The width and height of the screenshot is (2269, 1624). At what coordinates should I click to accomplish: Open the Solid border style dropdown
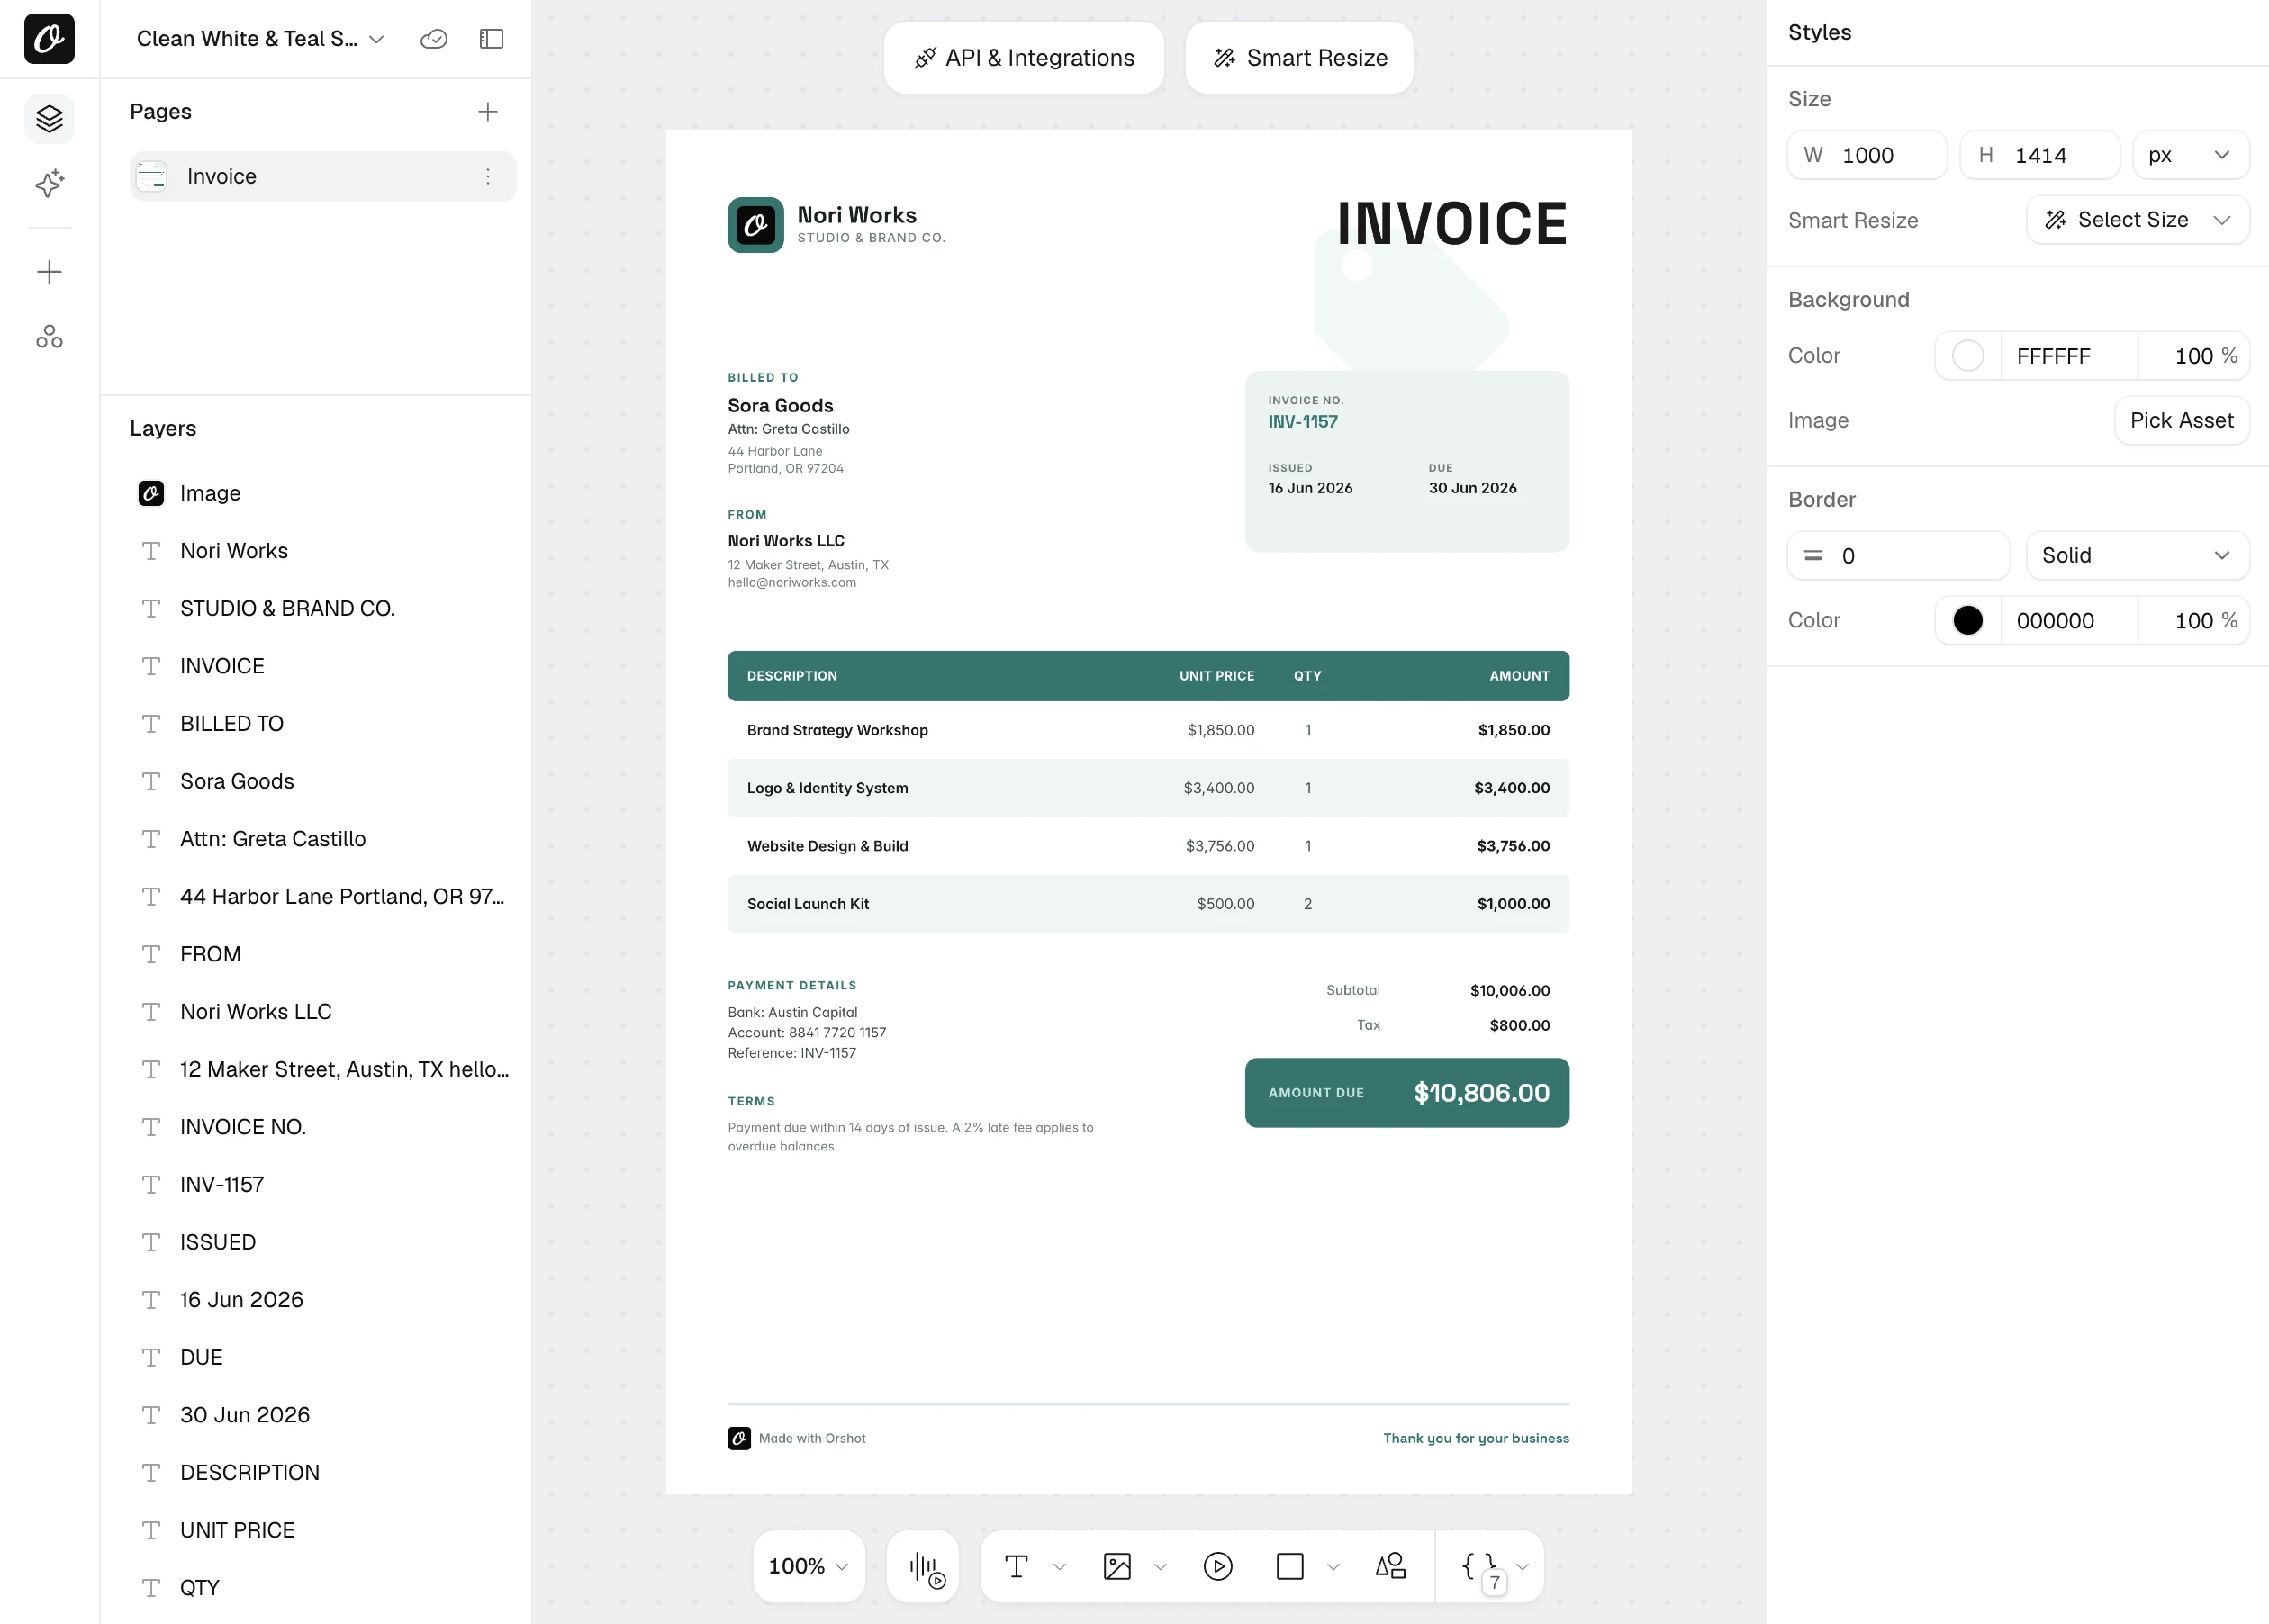coord(2138,555)
